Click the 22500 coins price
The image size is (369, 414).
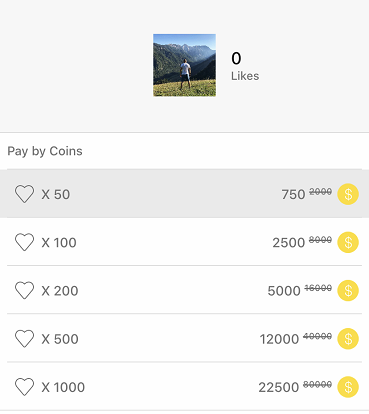(279, 387)
